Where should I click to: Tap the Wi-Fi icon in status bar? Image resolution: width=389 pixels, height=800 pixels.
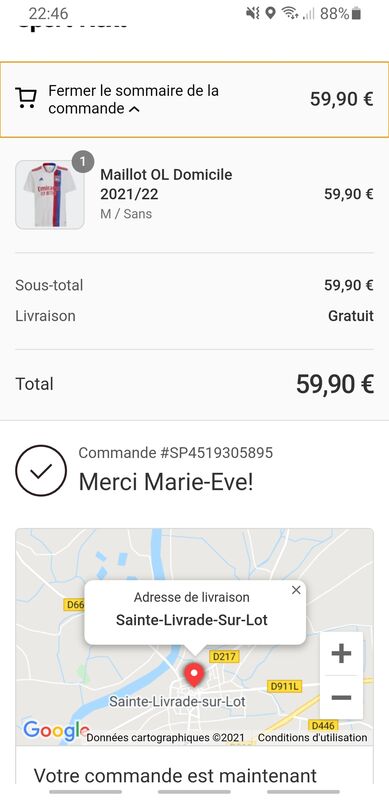(290, 14)
